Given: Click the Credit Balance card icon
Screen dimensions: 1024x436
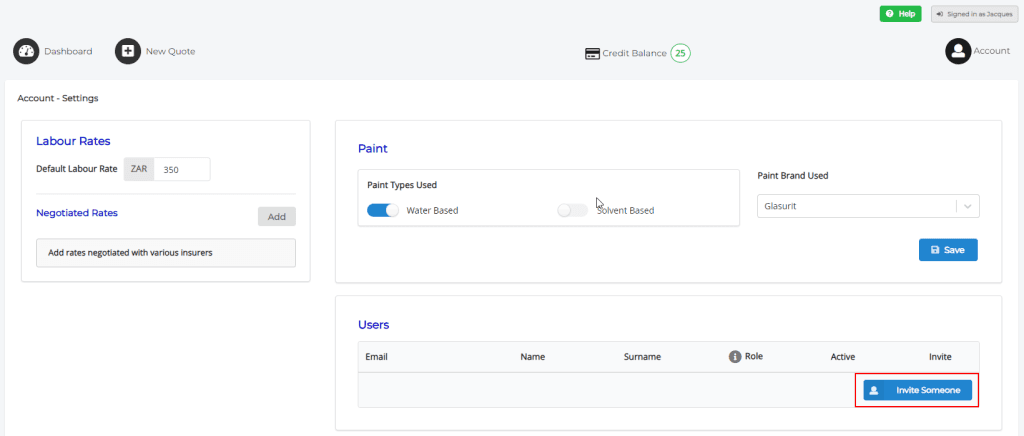Looking at the screenshot, I should point(592,53).
